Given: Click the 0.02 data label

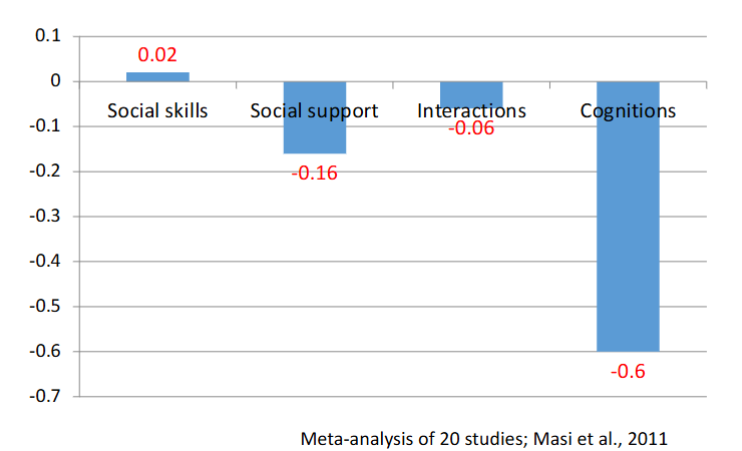Looking at the screenshot, I should 157,55.
